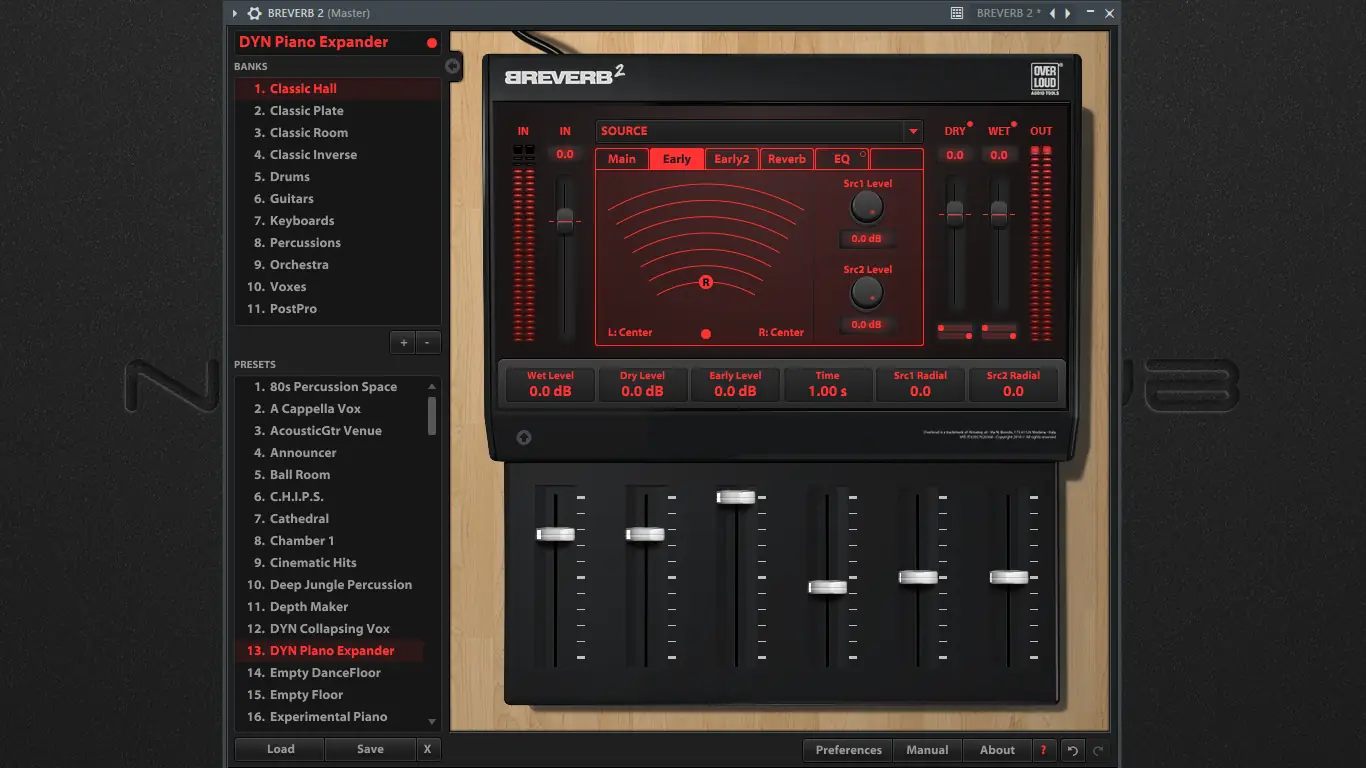The width and height of the screenshot is (1366, 768).
Task: Remove a bank with the minus button
Action: tap(427, 342)
